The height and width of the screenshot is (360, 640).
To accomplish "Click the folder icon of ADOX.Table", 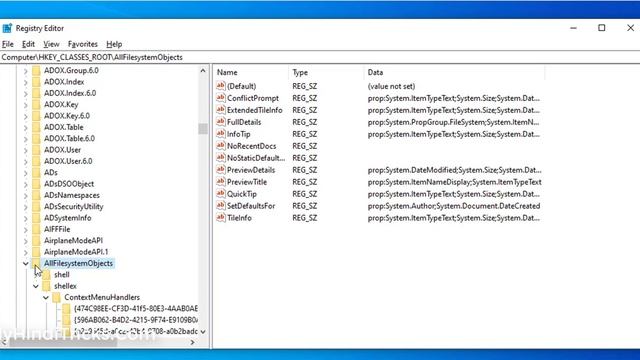I will pyautogui.click(x=36, y=127).
